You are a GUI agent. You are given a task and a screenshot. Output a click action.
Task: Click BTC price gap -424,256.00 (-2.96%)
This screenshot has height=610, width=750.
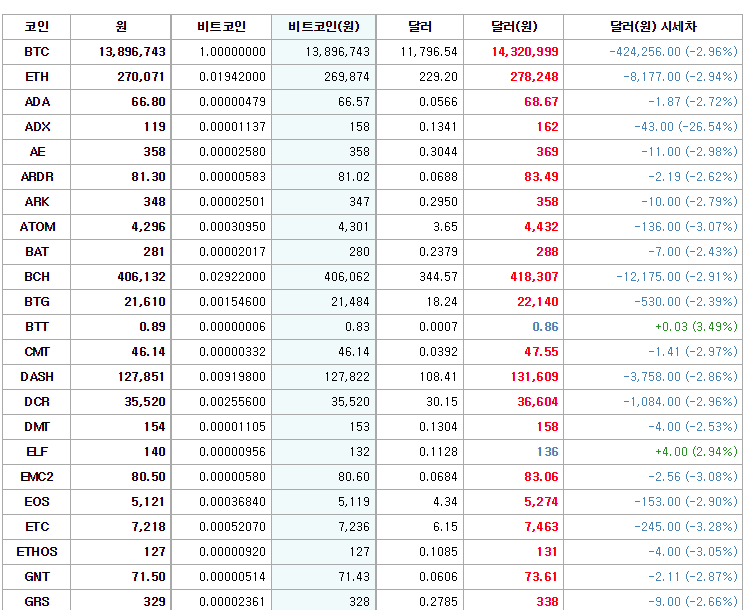coord(673,52)
